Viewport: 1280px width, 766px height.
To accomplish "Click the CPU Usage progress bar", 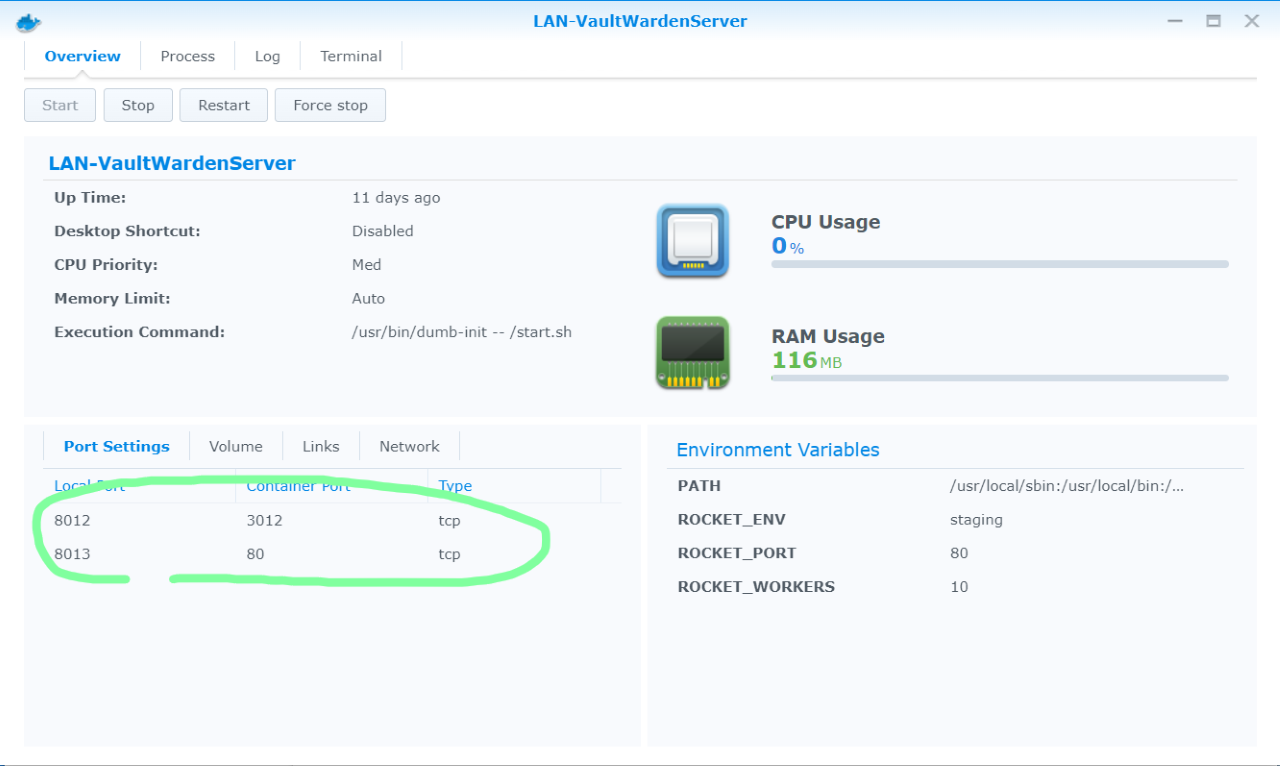I will pos(1000,264).
